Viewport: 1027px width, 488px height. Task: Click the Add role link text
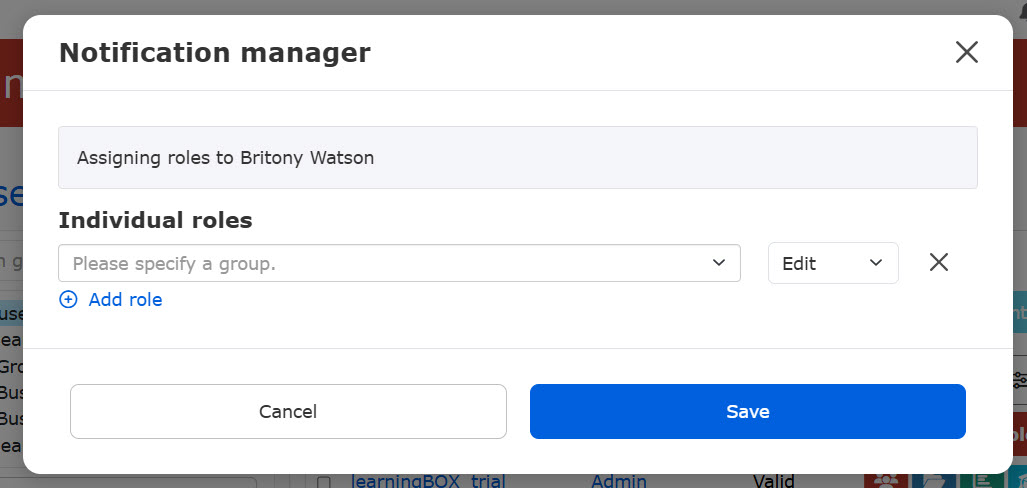point(125,300)
